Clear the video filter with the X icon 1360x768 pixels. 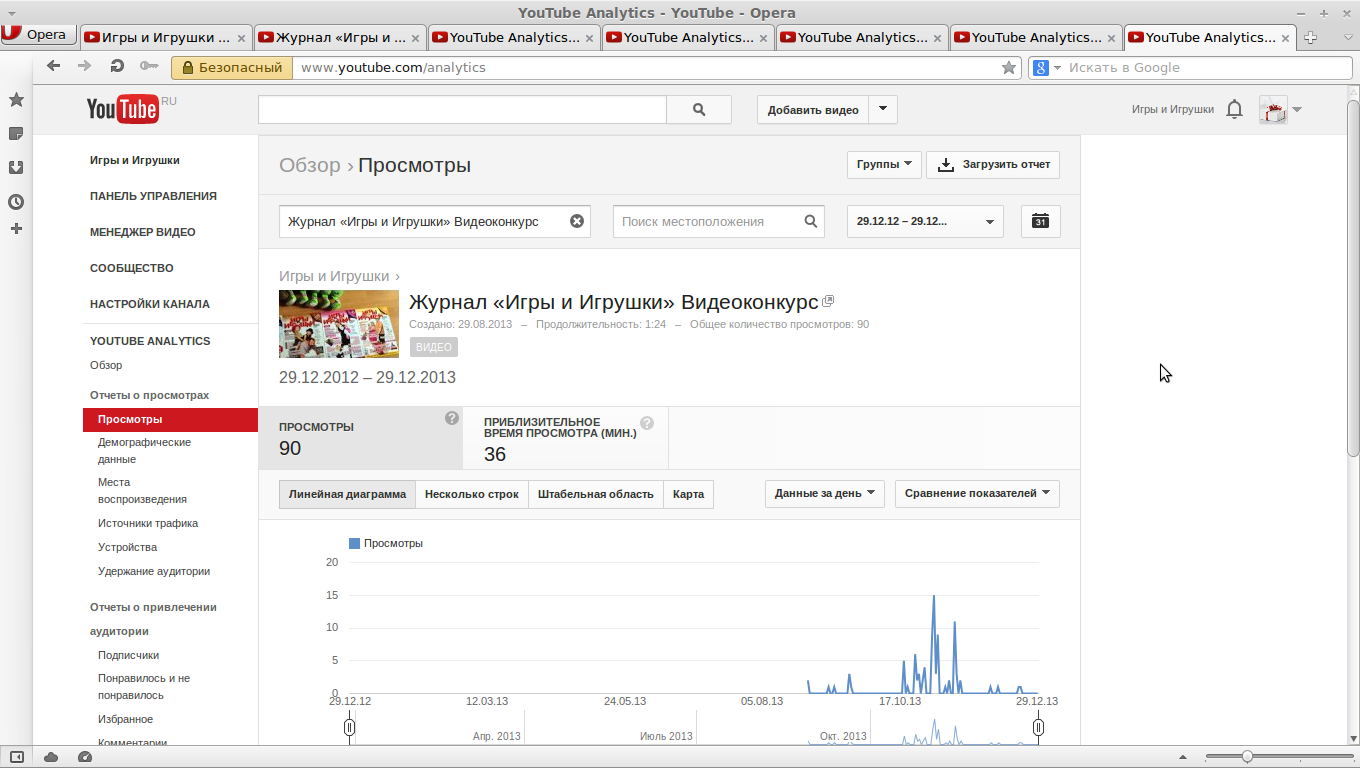click(x=577, y=221)
